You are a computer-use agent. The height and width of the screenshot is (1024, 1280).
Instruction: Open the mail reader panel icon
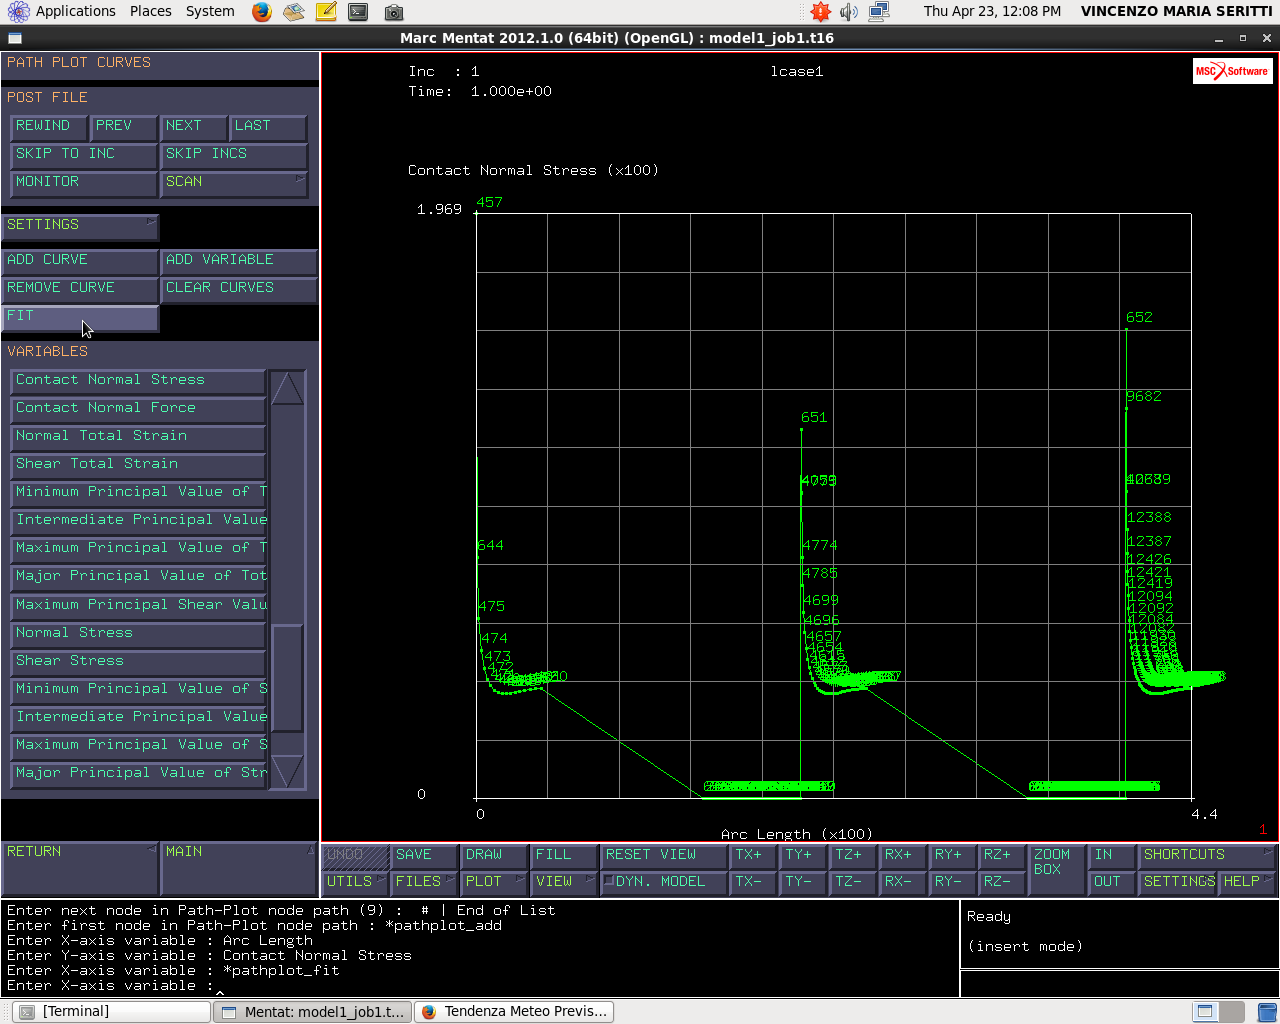[x=293, y=12]
